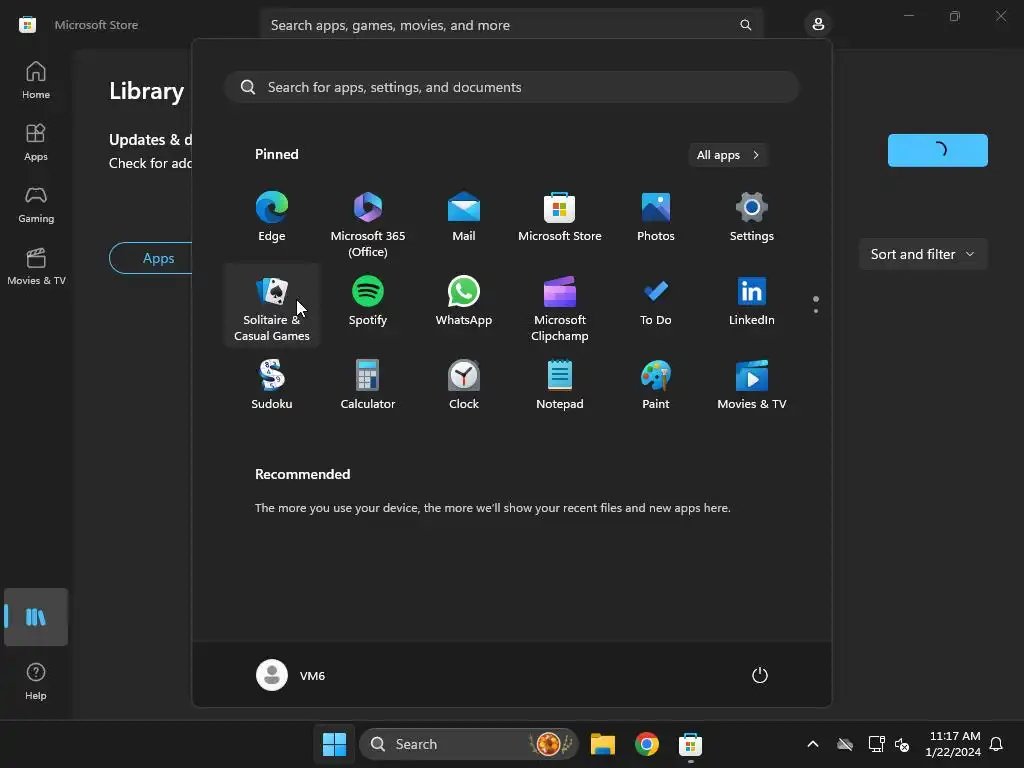Focus the Start menu search field
1024x768 pixels.
pyautogui.click(x=512, y=88)
